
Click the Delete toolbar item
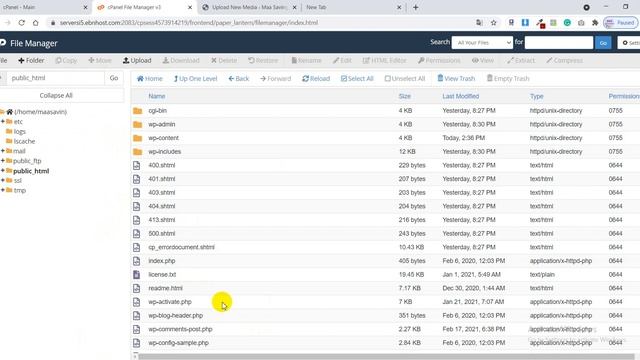click(224, 60)
